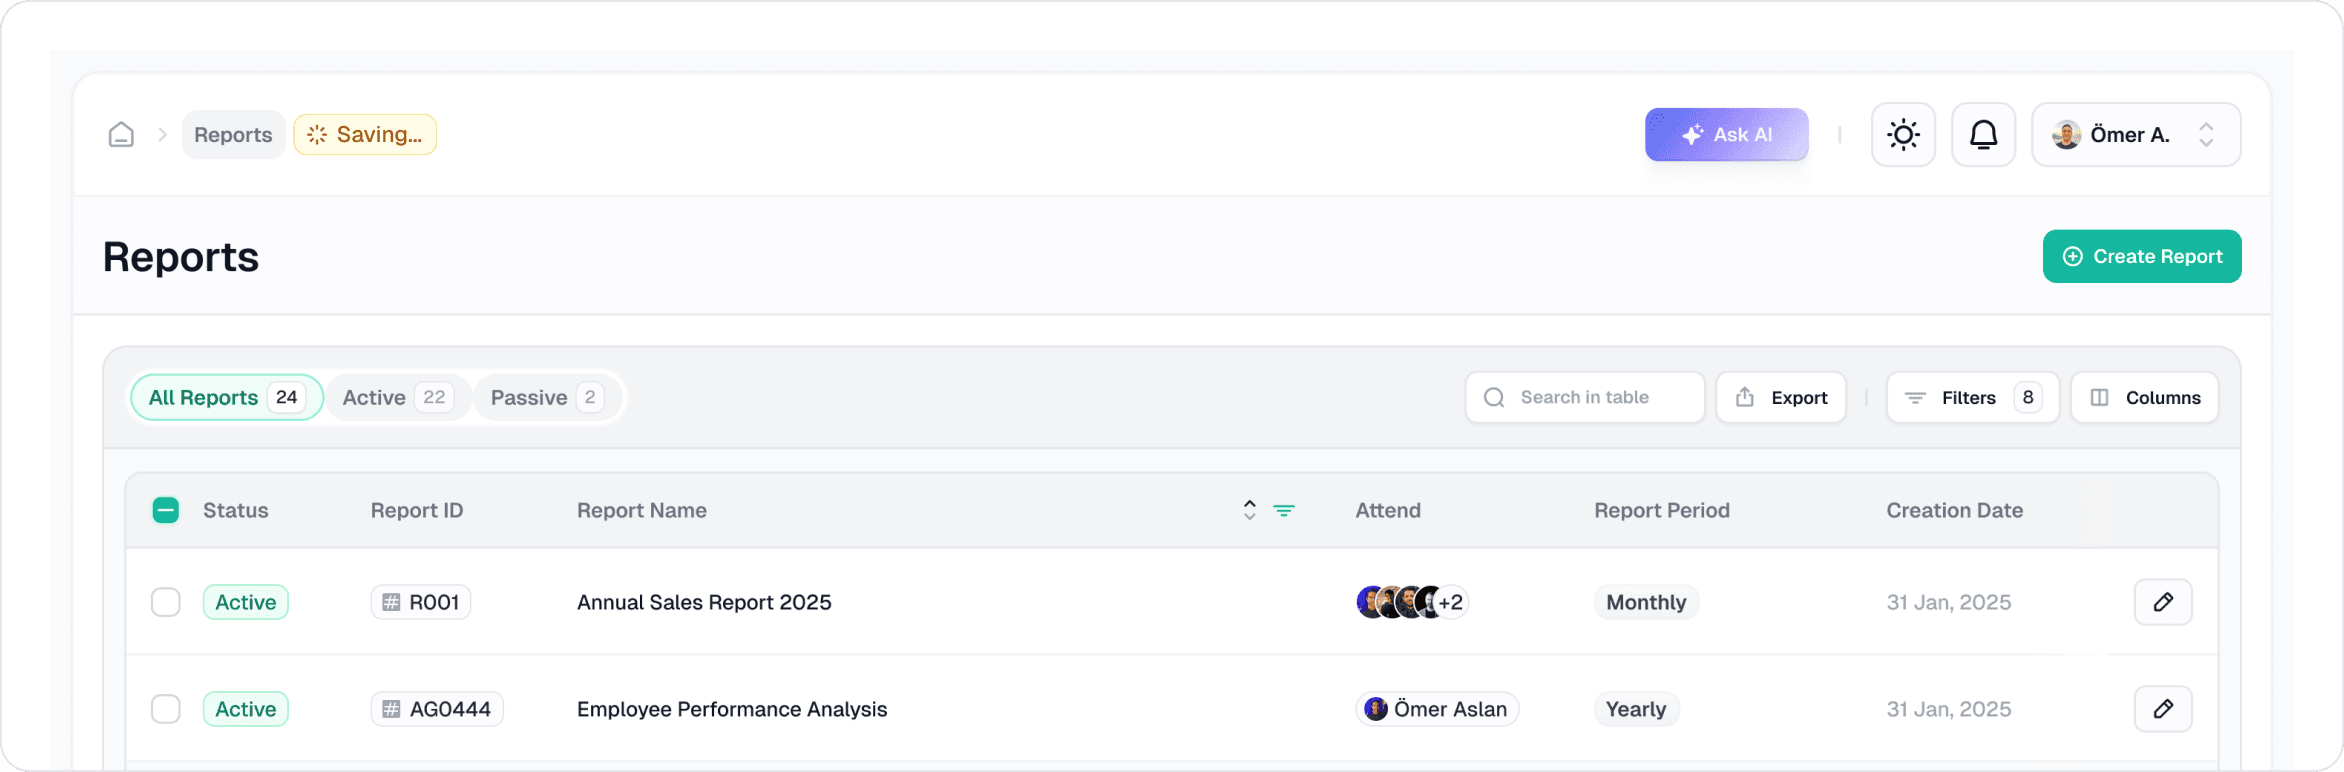Open the Columns settings

click(x=2145, y=398)
